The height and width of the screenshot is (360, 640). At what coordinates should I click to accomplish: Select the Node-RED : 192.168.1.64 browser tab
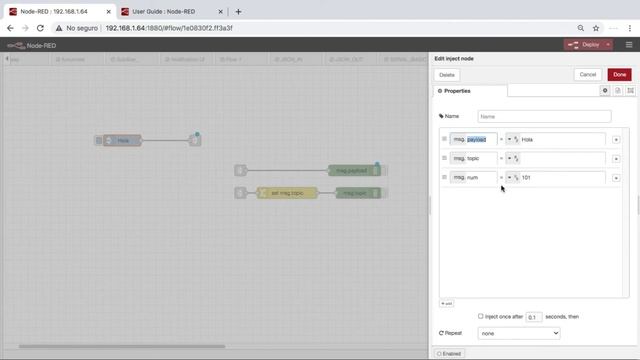[x=60, y=12]
